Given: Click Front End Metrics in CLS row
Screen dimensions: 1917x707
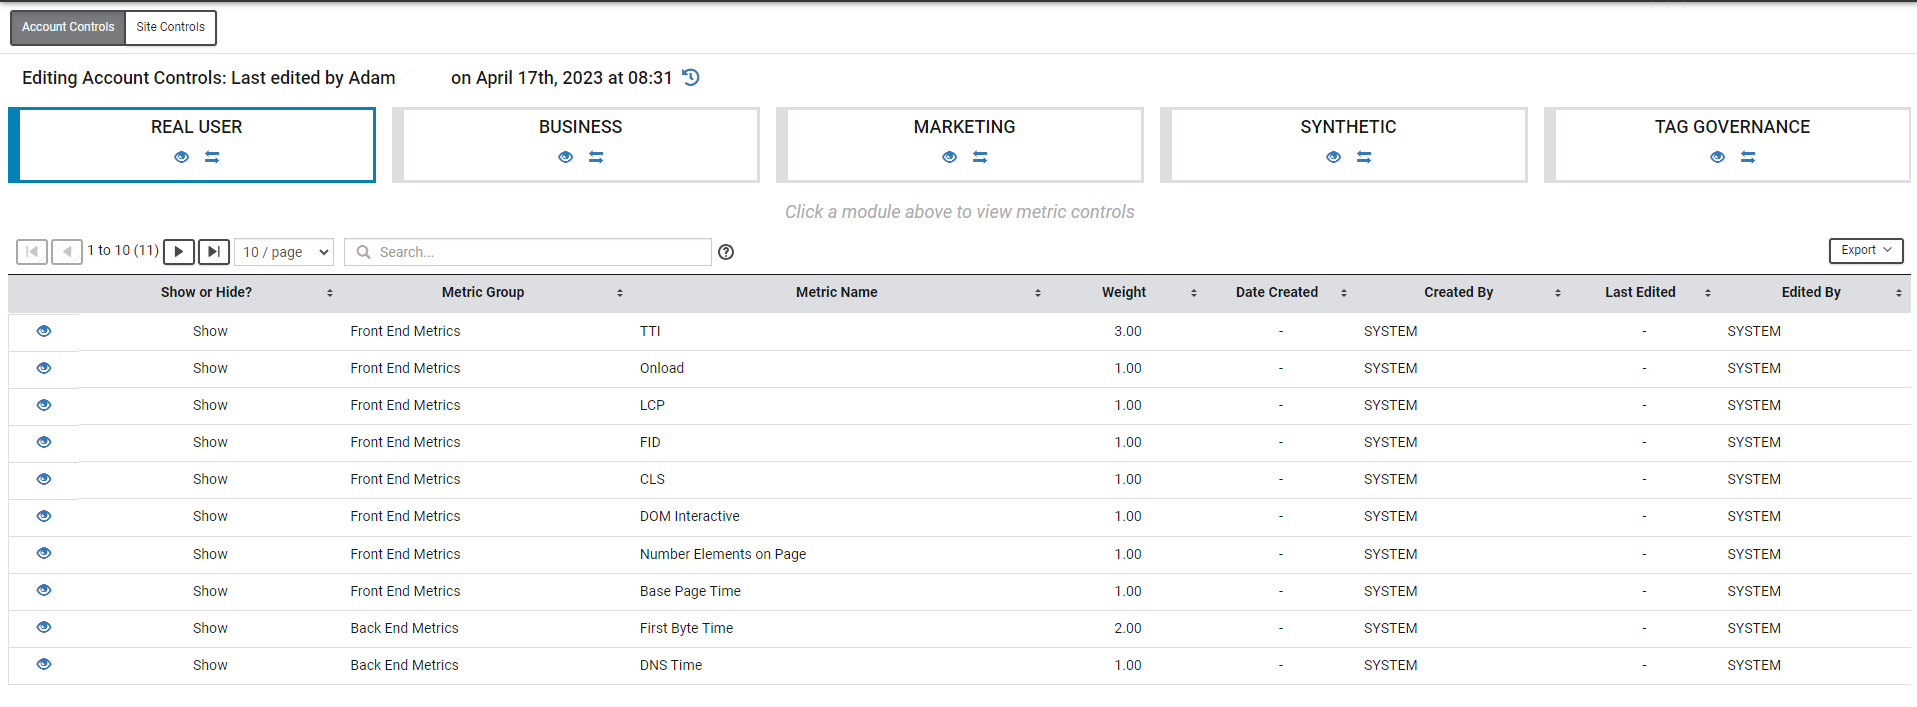Looking at the screenshot, I should pos(405,479).
